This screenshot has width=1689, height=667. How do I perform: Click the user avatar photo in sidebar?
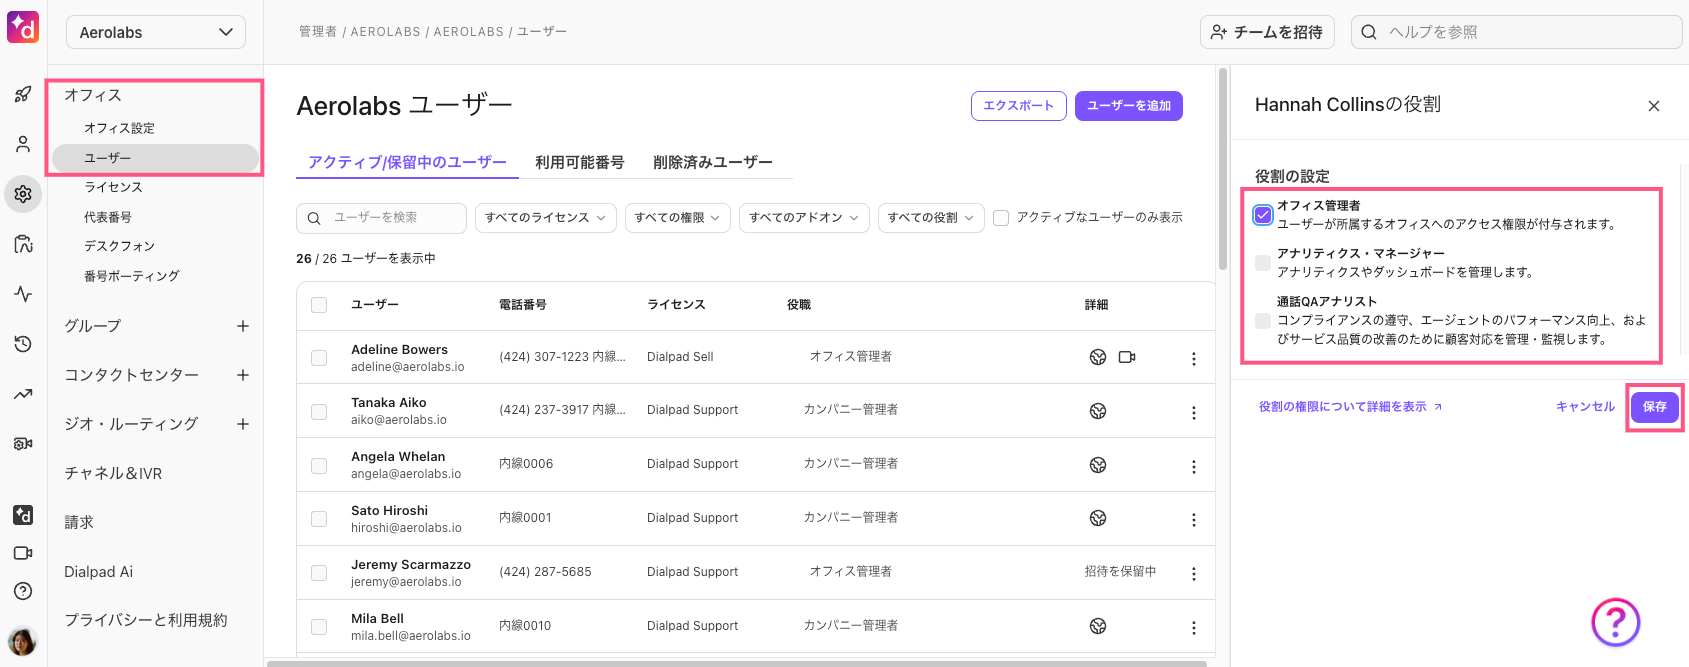point(22,641)
